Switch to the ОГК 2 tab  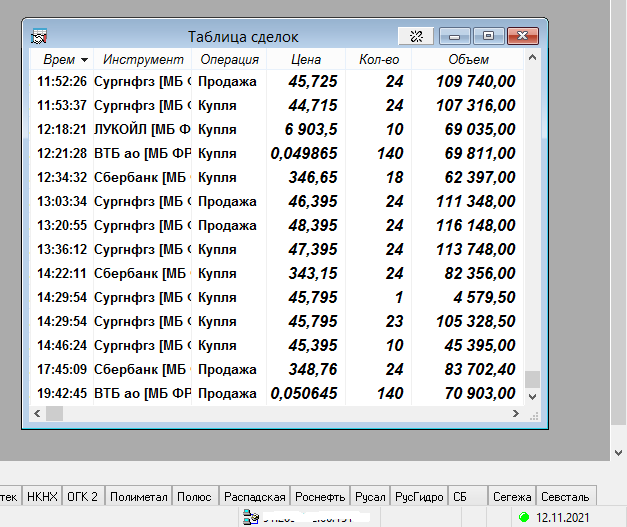pos(82,497)
